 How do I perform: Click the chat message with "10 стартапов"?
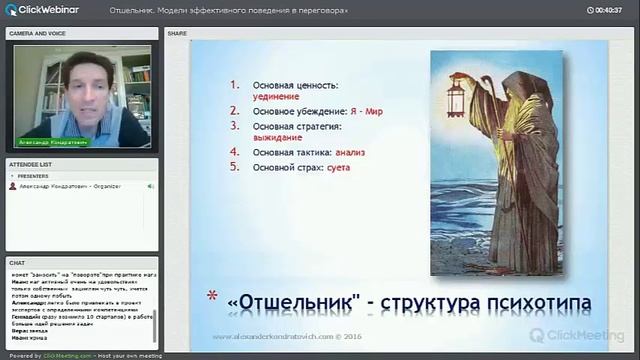tap(82, 320)
